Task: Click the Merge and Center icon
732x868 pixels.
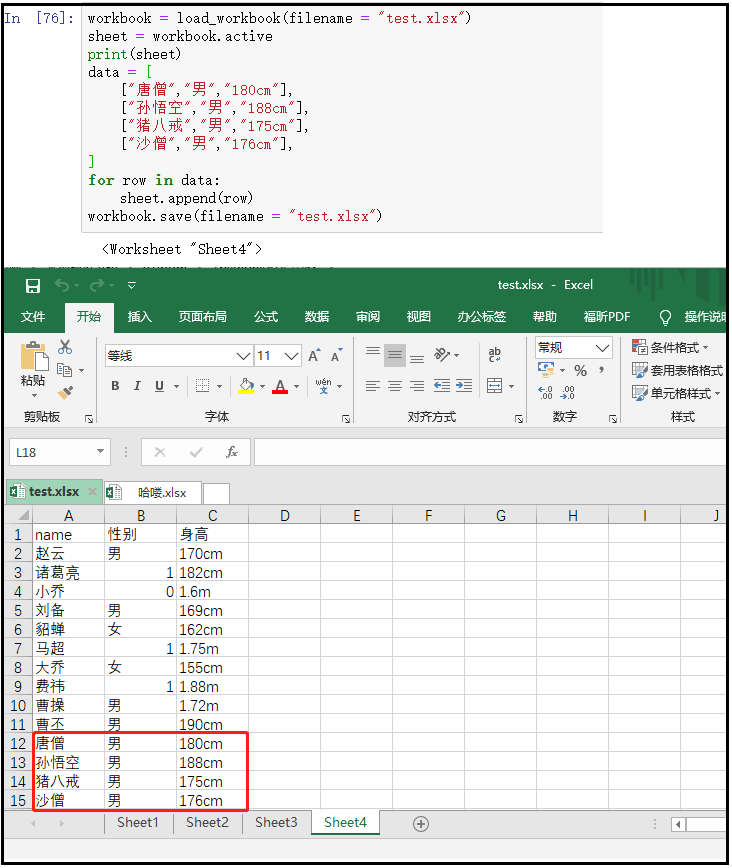Action: point(494,386)
